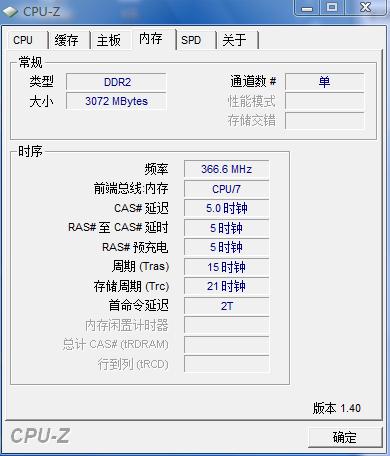Click the 3072 MBytes size field
Image resolution: width=390 pixels, height=456 pixels.
click(x=116, y=101)
